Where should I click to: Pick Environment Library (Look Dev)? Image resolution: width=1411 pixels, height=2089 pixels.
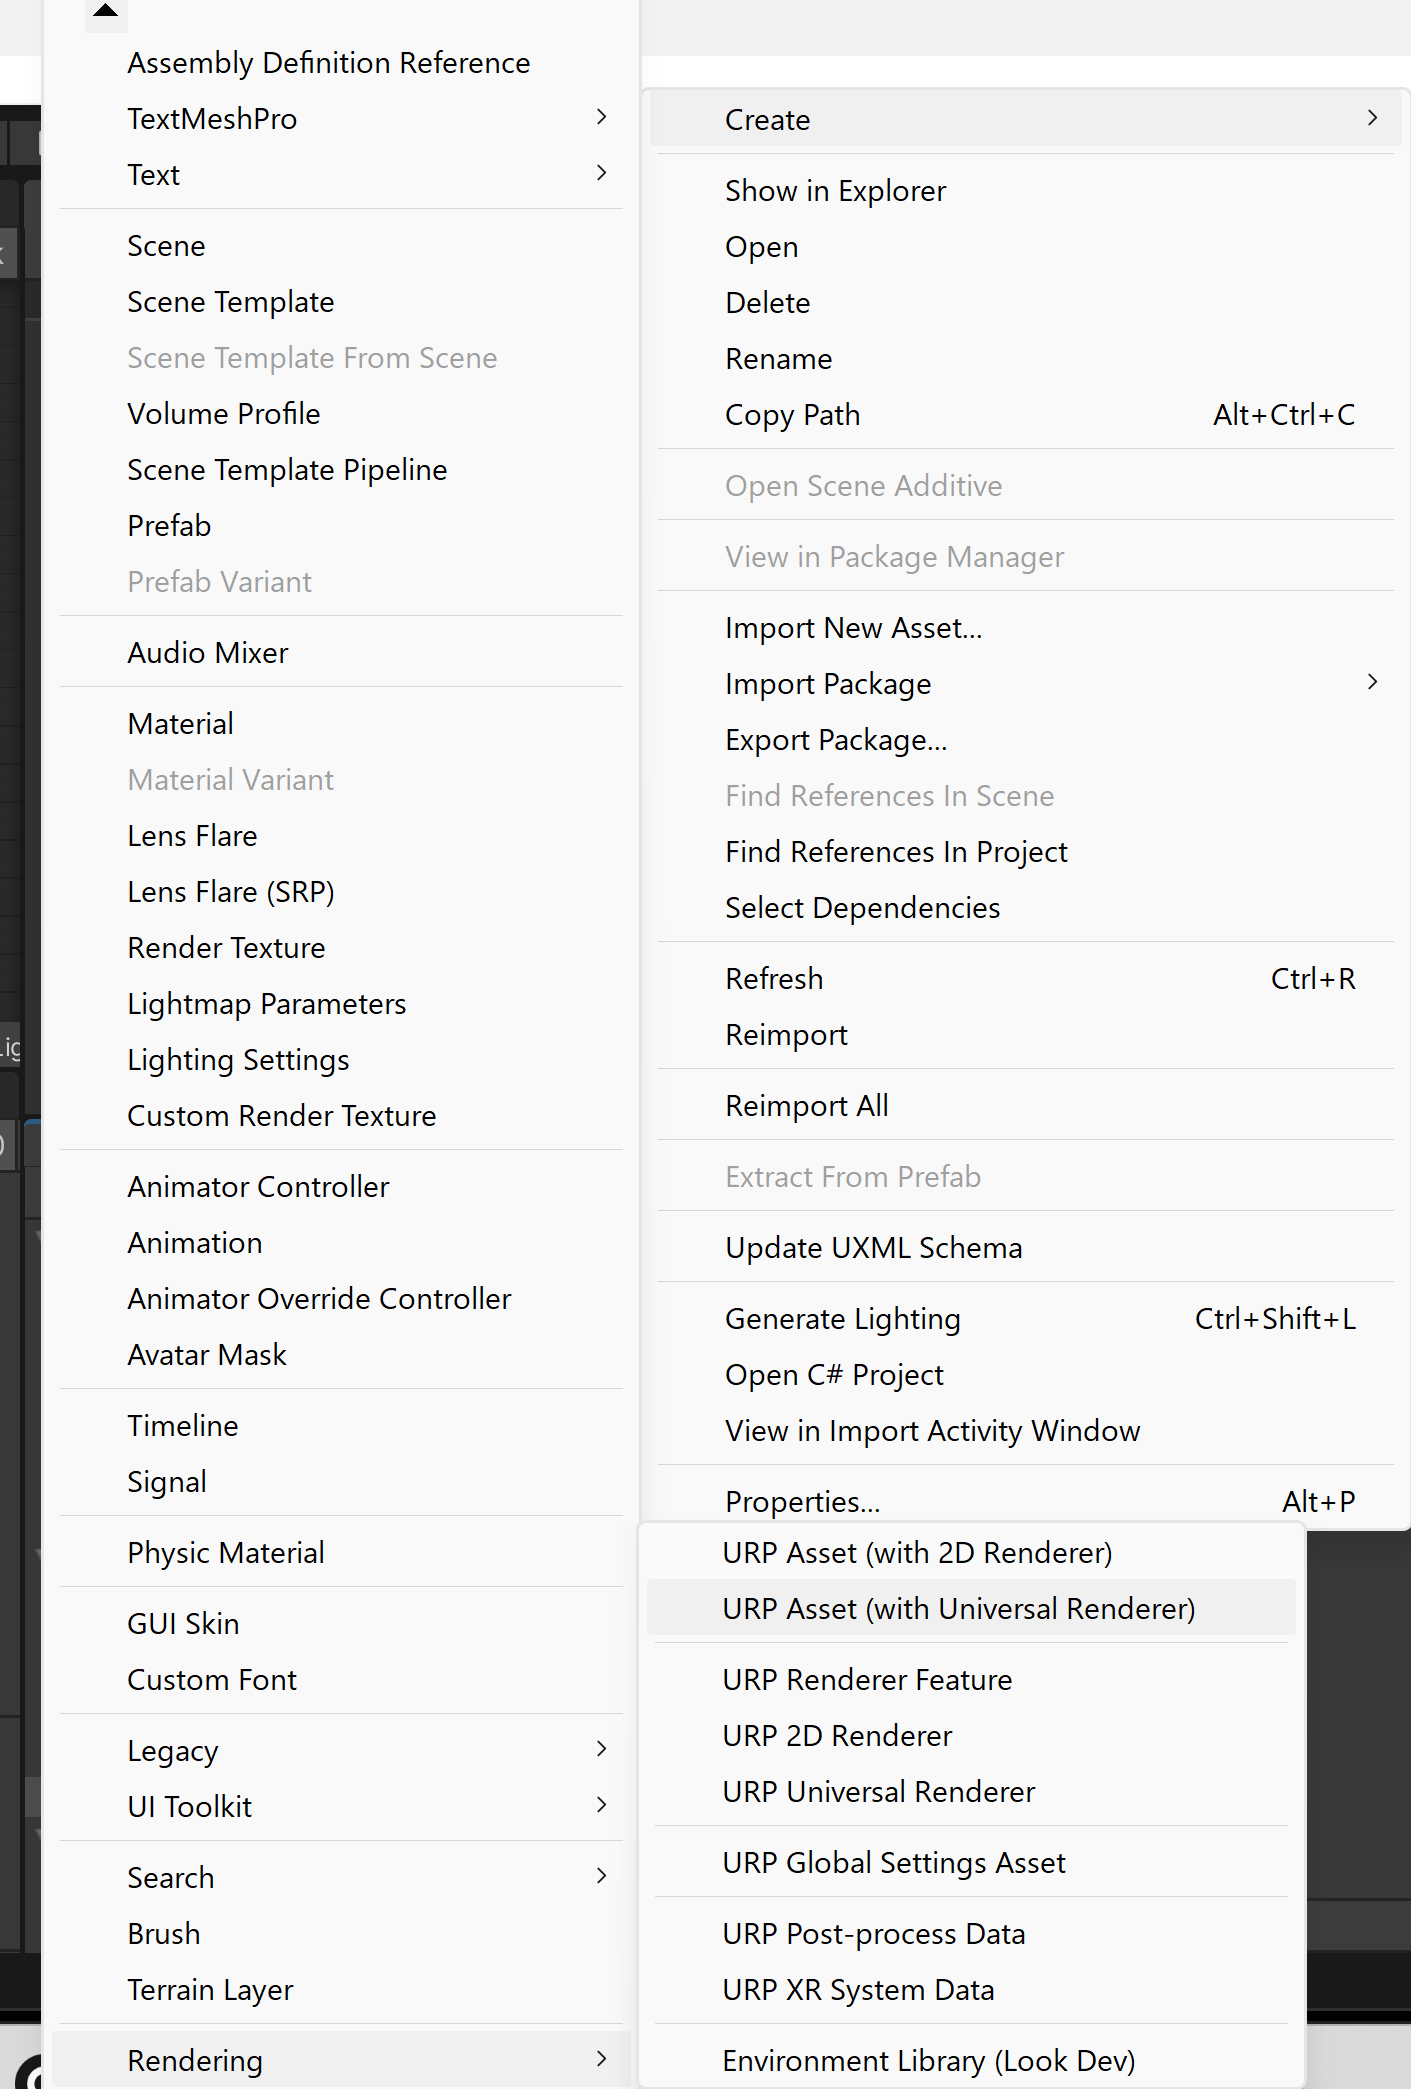(928, 2060)
